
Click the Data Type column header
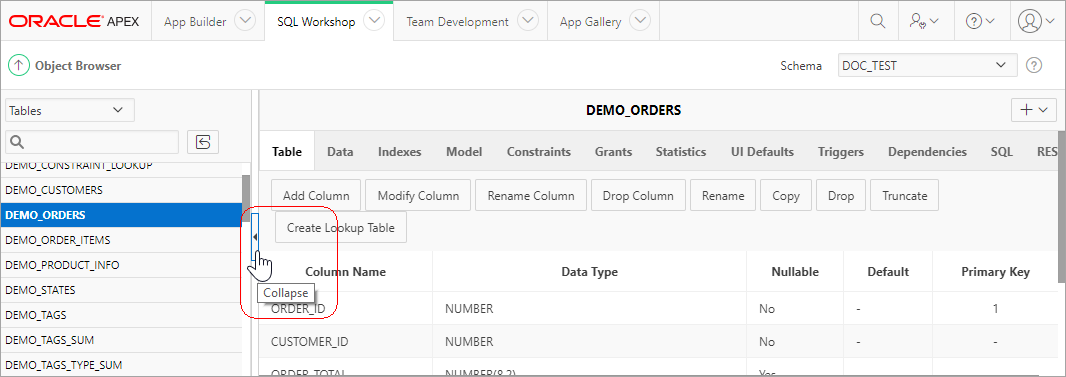point(589,272)
